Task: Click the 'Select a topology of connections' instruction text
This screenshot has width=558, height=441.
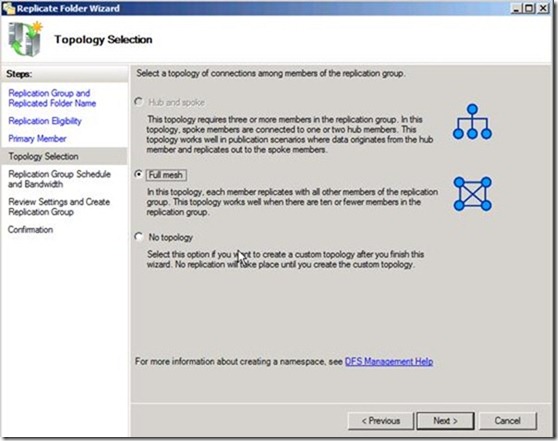Action: tap(271, 73)
